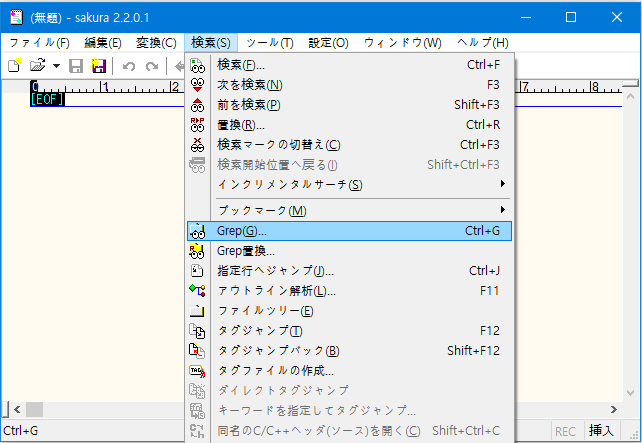Click the icon beside タグジャンプバック
This screenshot has height=443, width=642.
coord(197,350)
